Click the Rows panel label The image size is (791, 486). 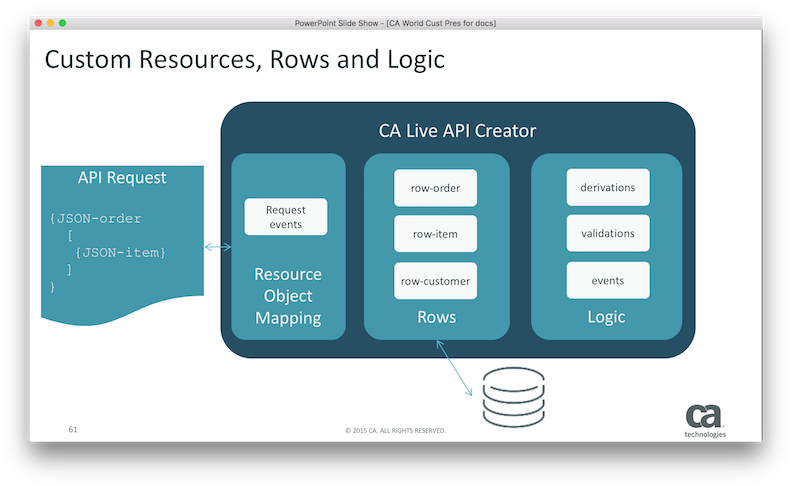pos(436,317)
